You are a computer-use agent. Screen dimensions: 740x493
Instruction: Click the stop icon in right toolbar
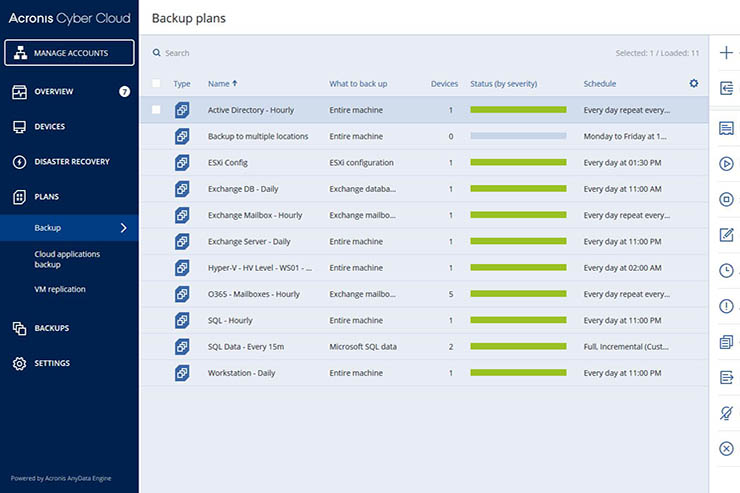[726, 199]
